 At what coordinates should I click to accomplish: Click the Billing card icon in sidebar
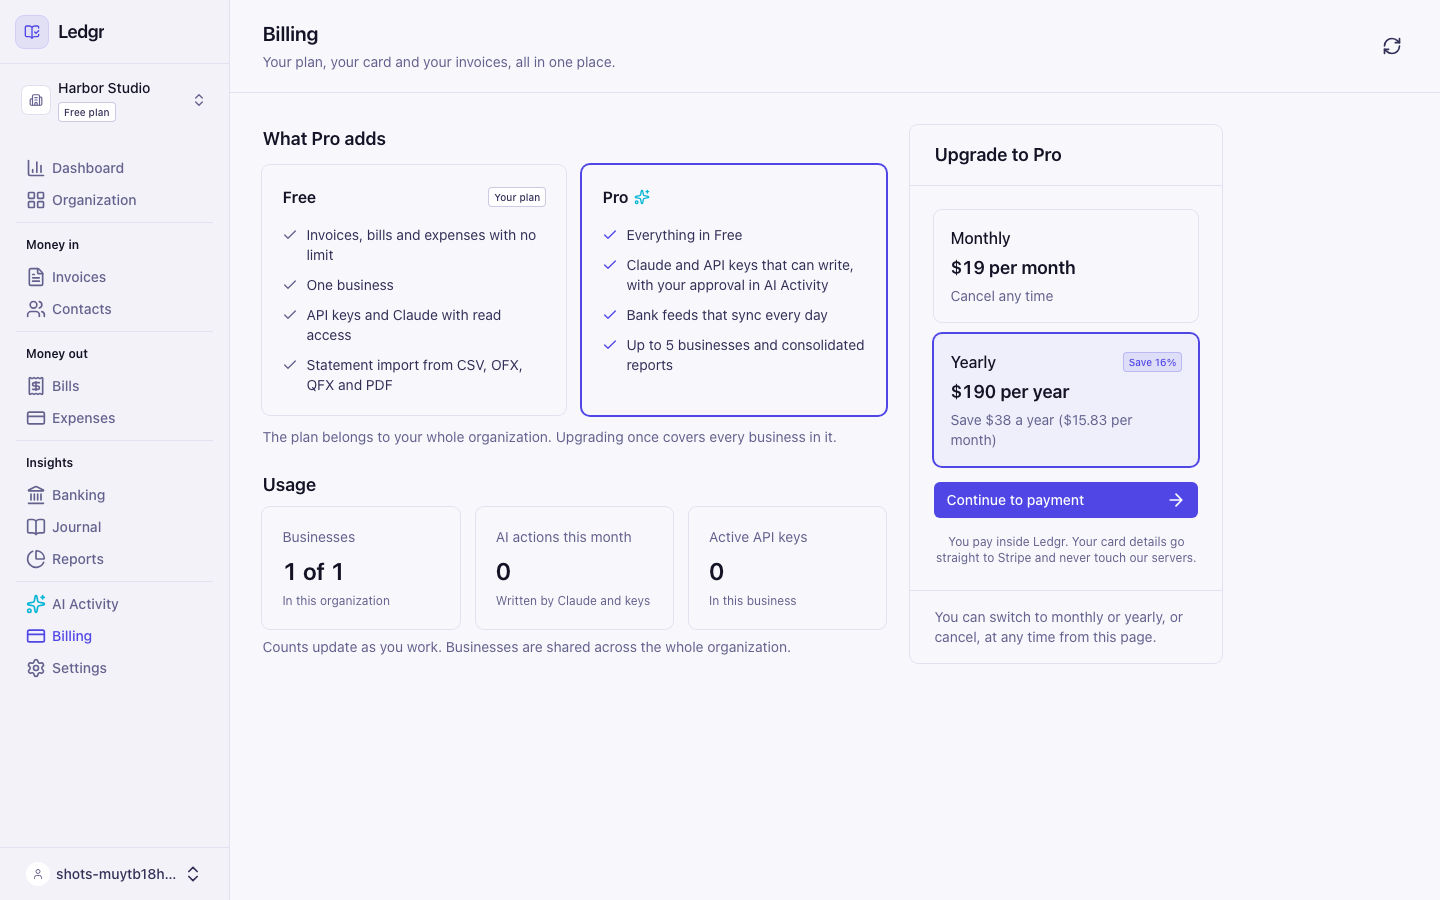tap(36, 636)
